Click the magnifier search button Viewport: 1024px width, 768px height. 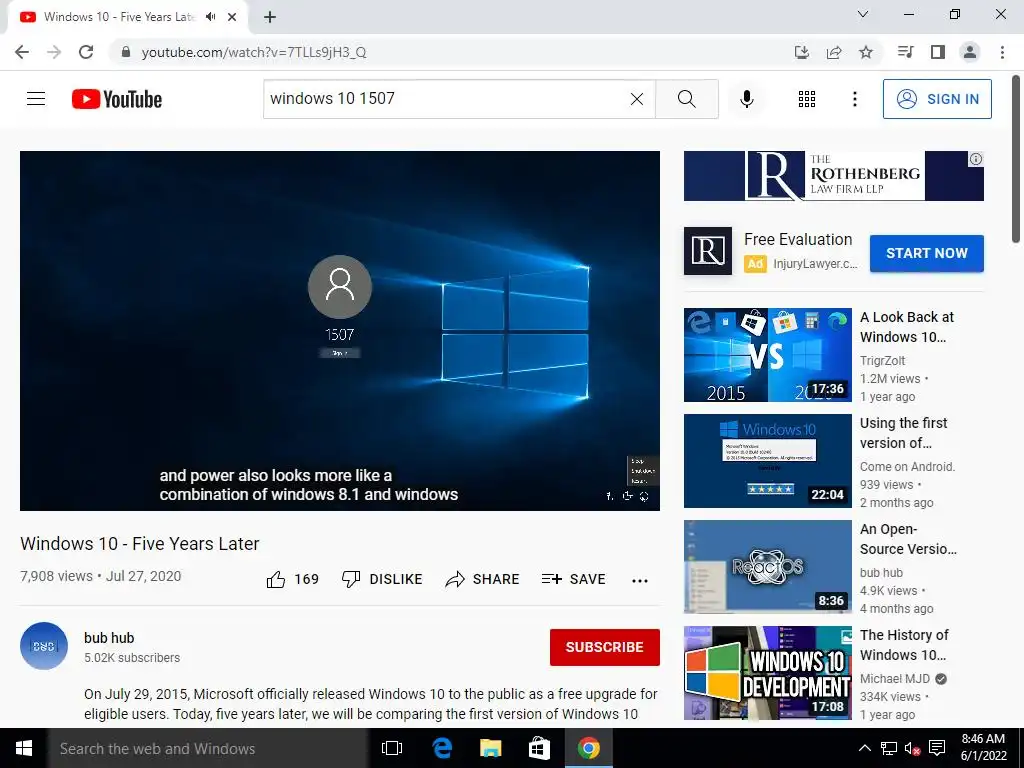click(x=686, y=99)
